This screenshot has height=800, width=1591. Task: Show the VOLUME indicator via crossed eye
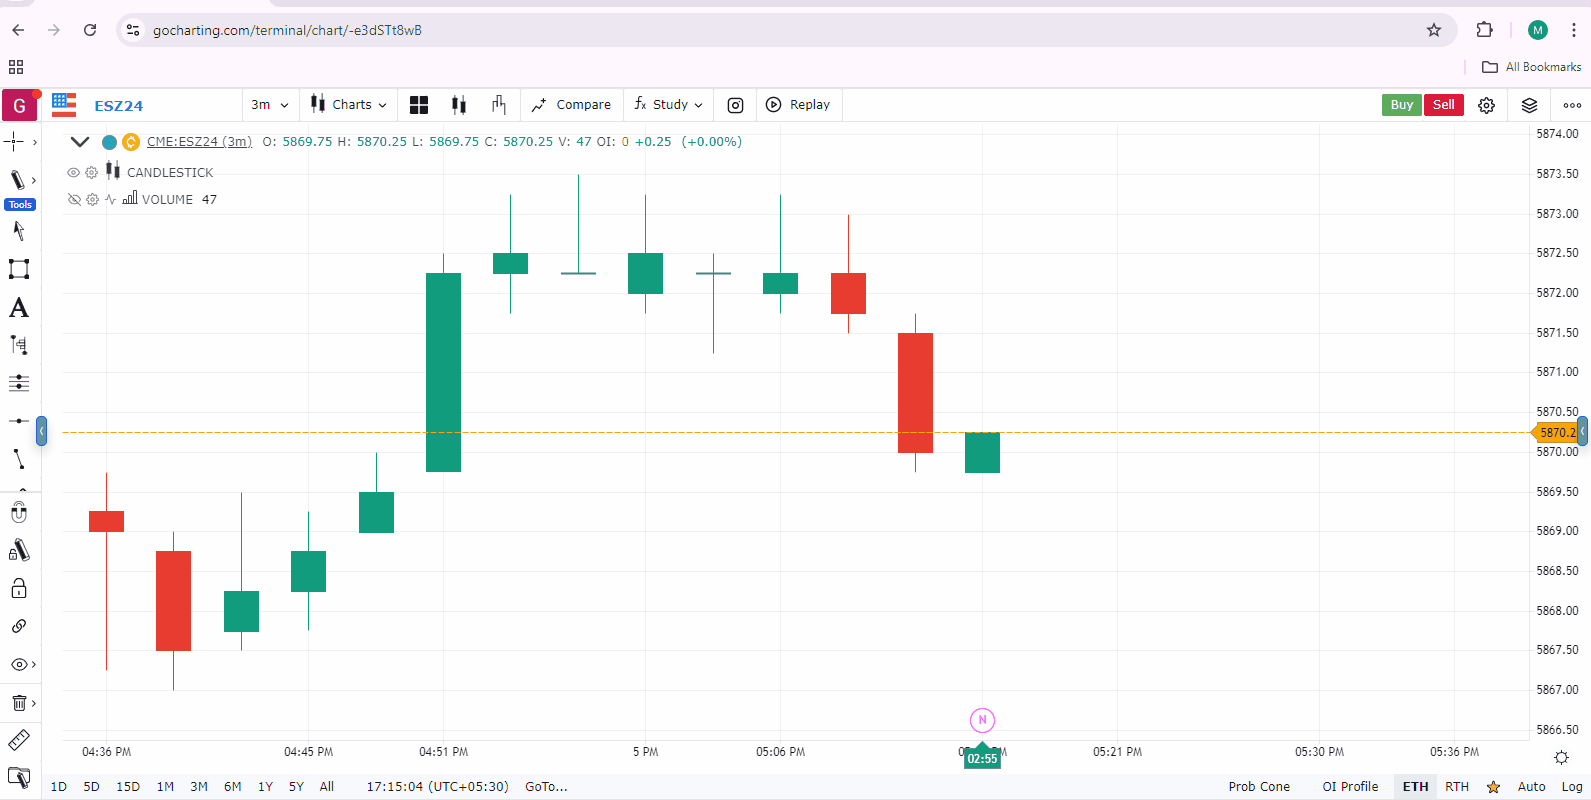(73, 199)
